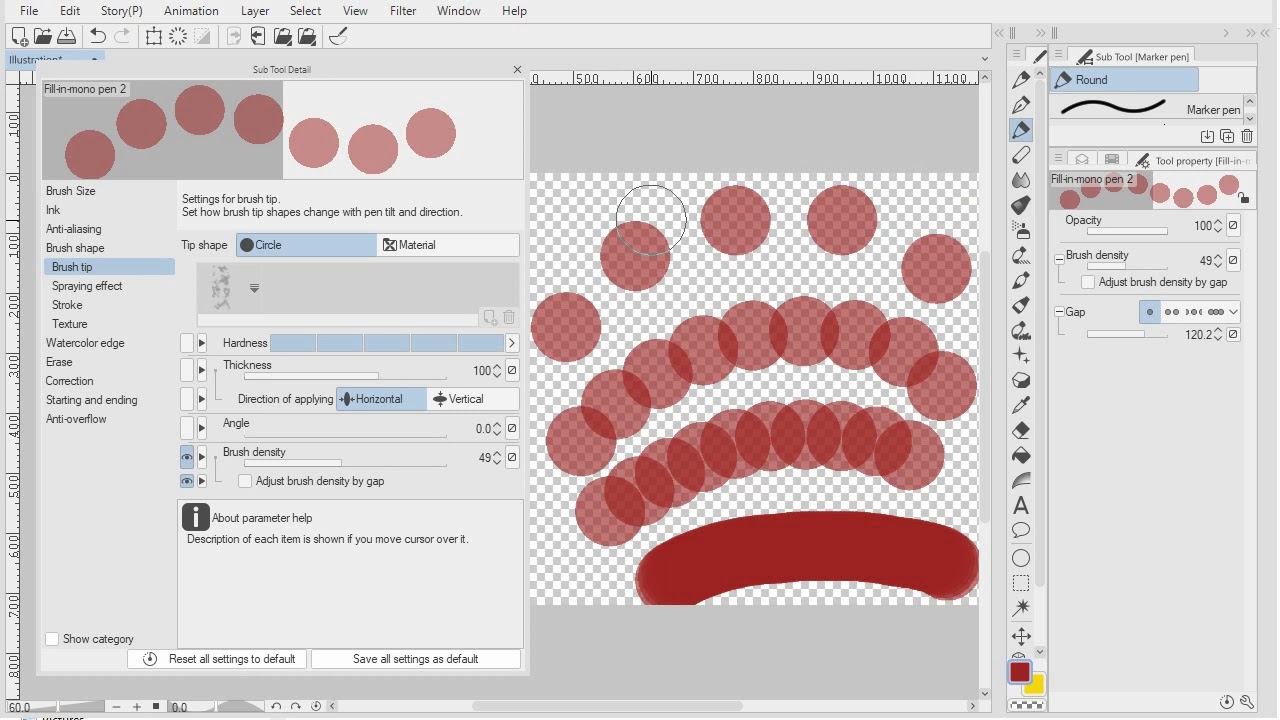Open the Window menu
Image resolution: width=1280 pixels, height=720 pixels.
point(459,11)
